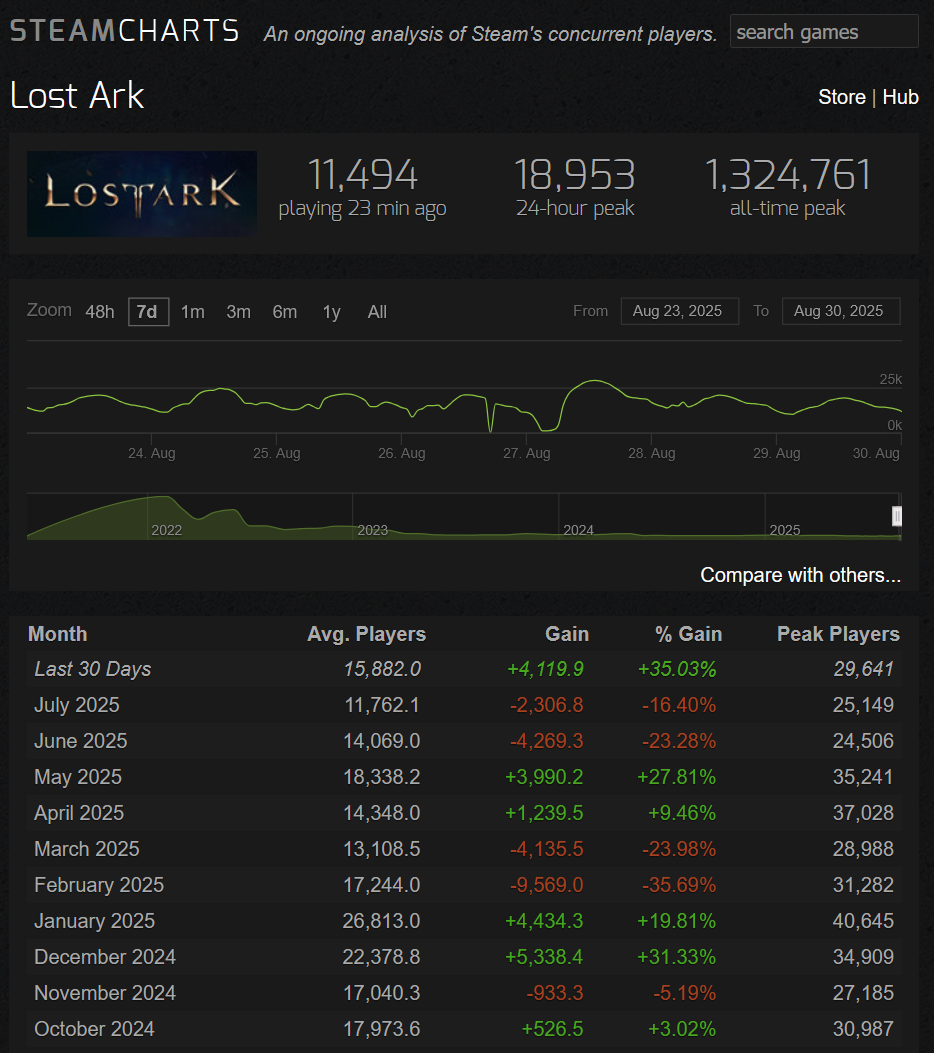Set chart zoom to 3m
Screen dimensions: 934x1053
click(238, 312)
